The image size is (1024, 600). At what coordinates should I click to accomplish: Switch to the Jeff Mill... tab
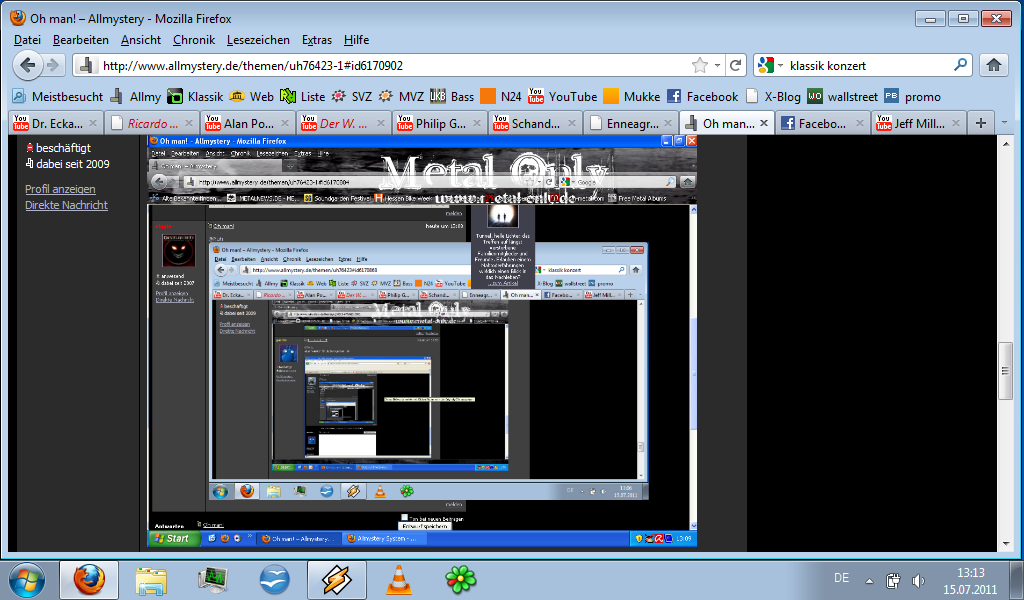click(919, 123)
